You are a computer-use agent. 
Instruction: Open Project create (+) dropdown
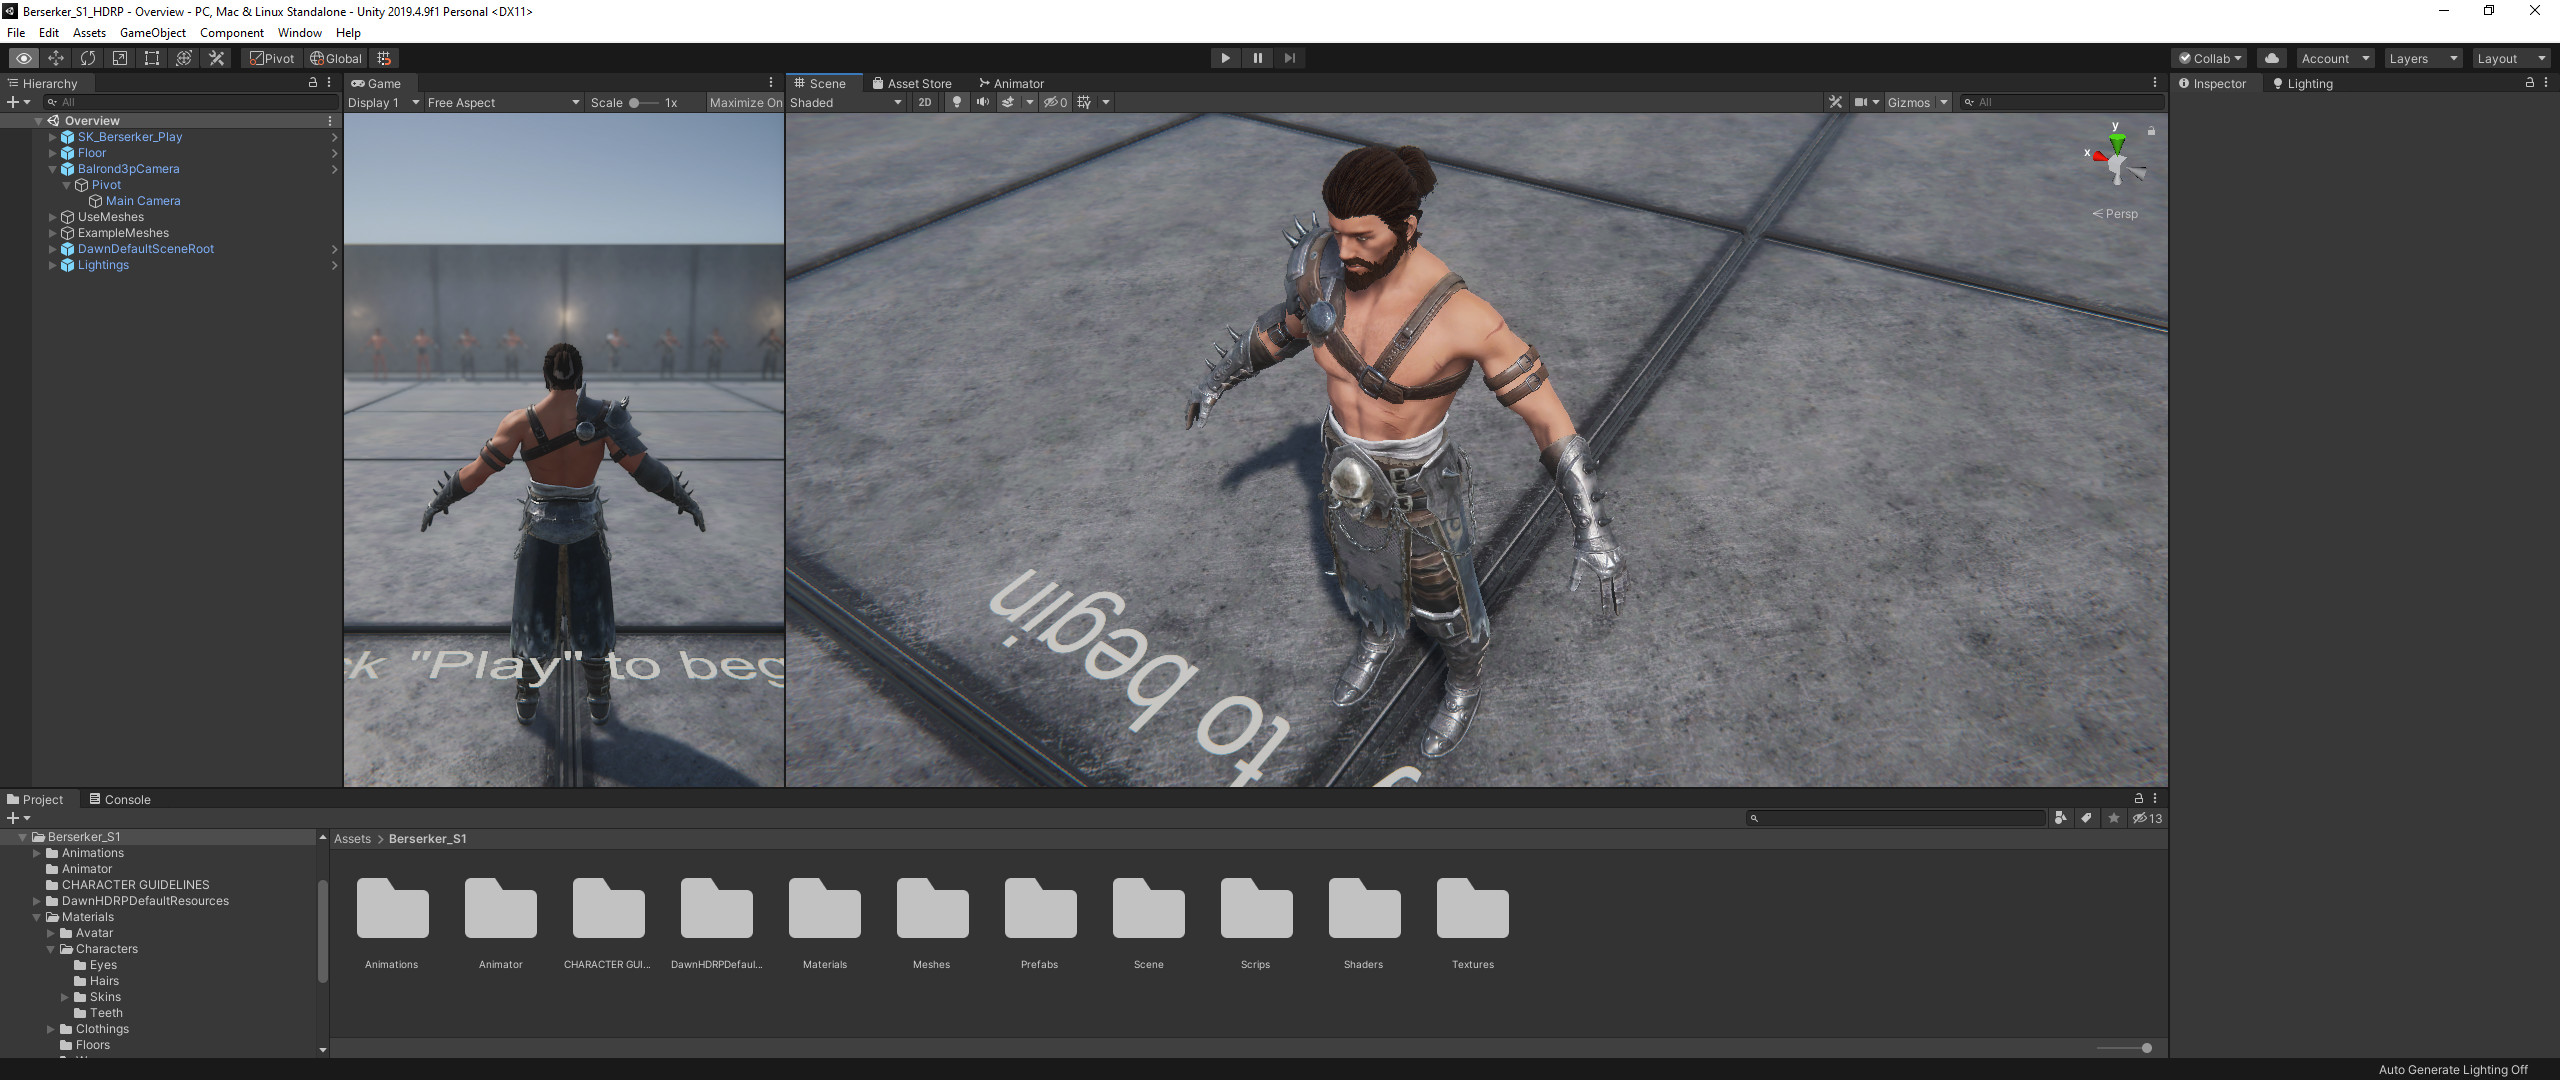[x=18, y=818]
